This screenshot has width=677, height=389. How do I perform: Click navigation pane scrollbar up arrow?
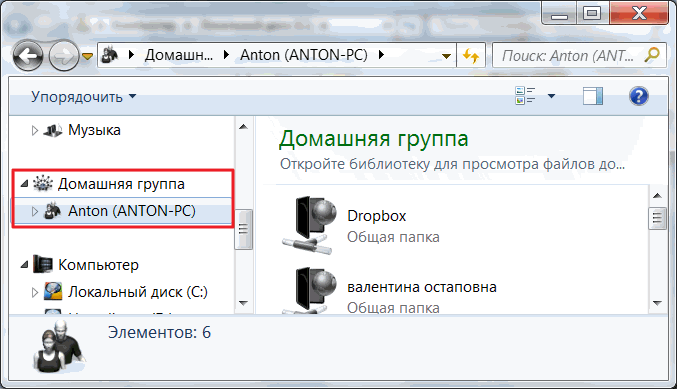[x=244, y=127]
